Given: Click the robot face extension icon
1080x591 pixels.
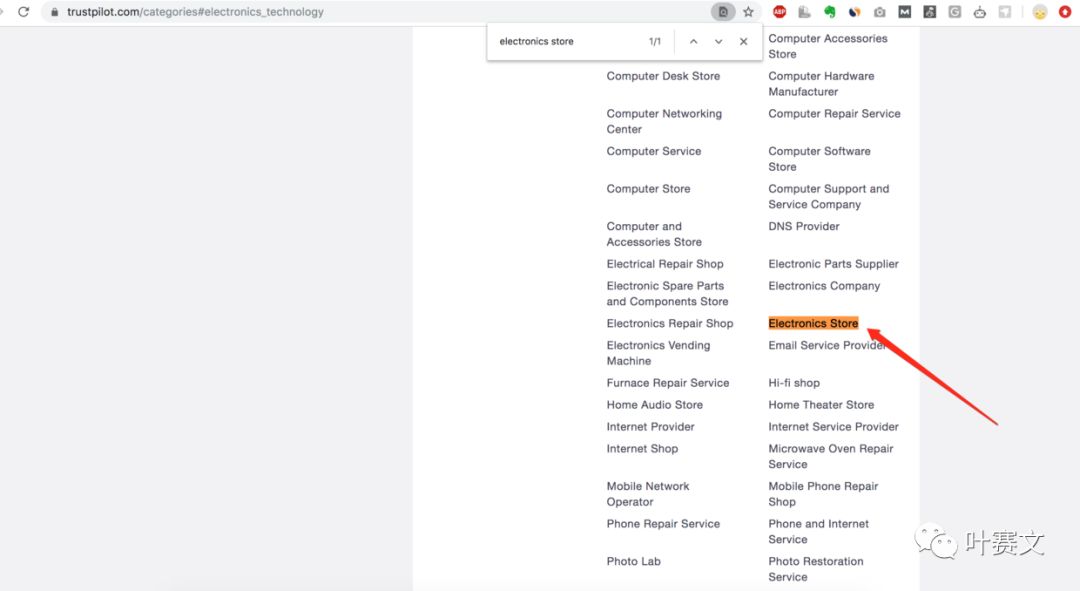Looking at the screenshot, I should [x=979, y=12].
